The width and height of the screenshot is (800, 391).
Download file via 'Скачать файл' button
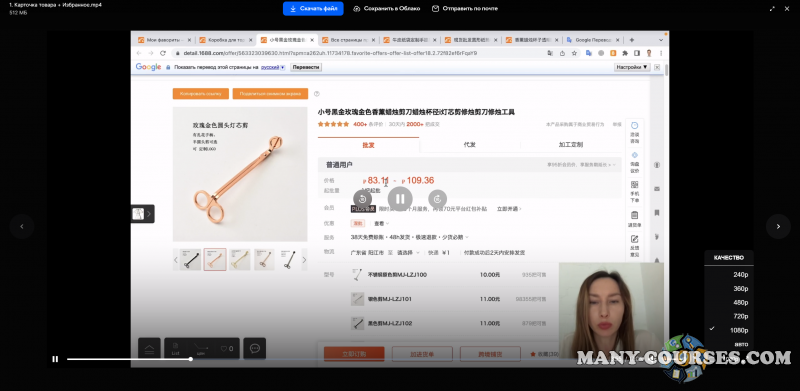pos(313,9)
